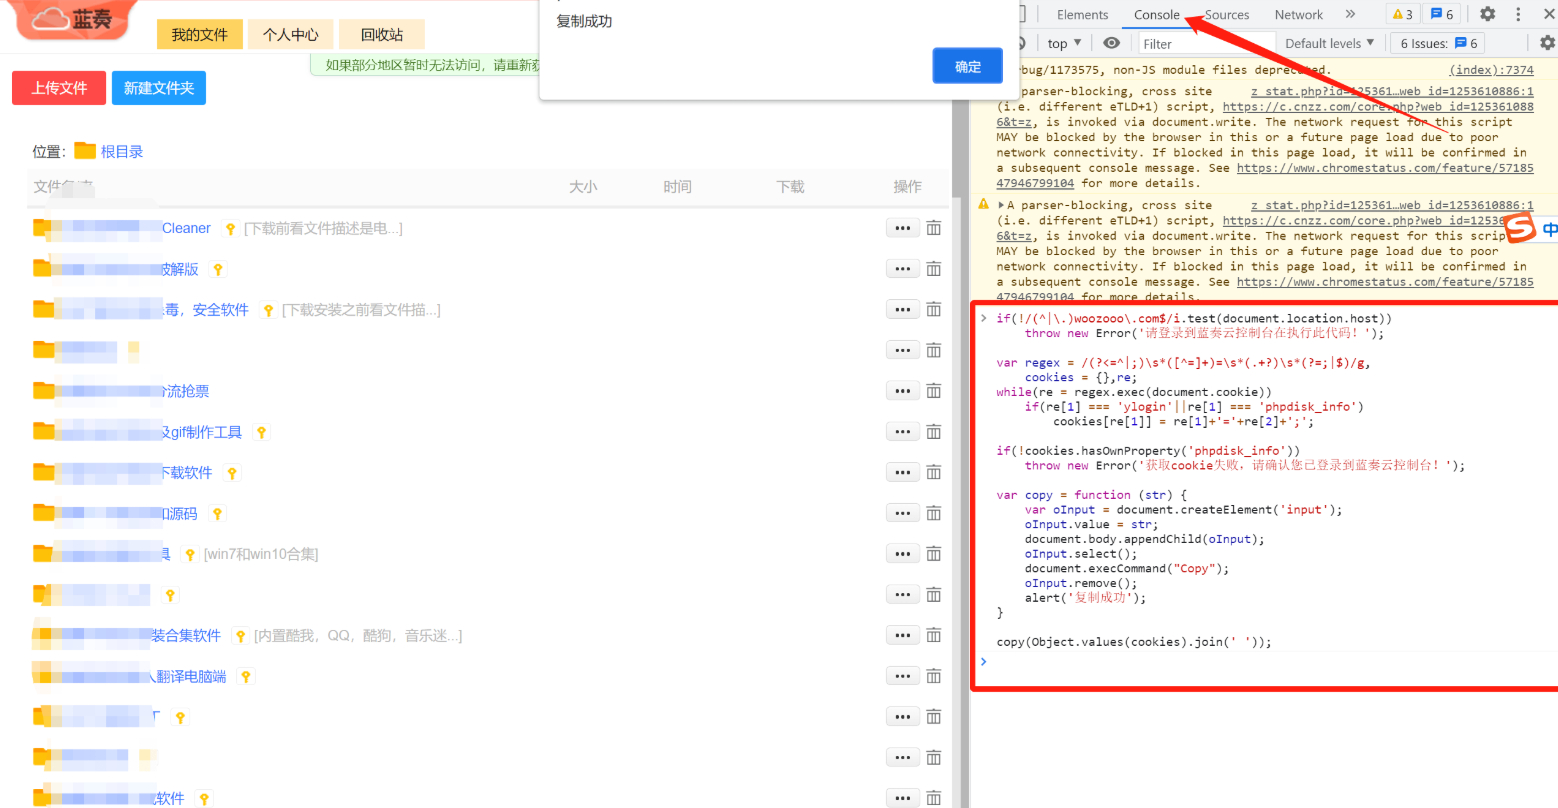Click the root directory folder icon
Image resolution: width=1558 pixels, height=808 pixels.
coord(85,151)
